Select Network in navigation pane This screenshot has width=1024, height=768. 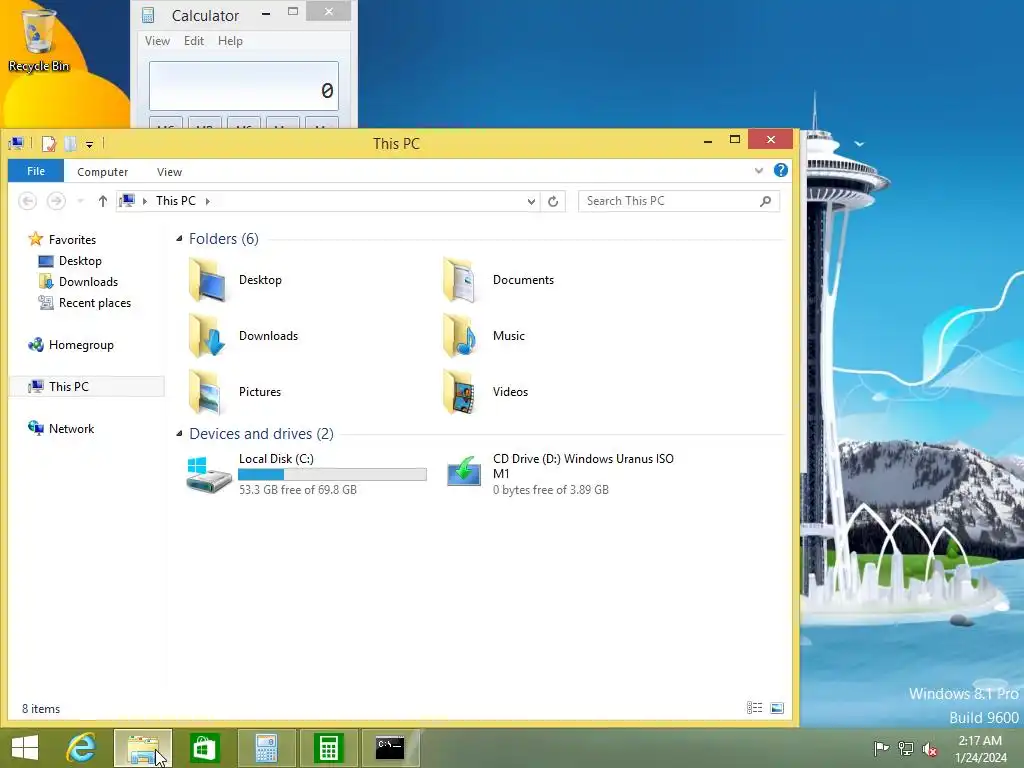(71, 428)
